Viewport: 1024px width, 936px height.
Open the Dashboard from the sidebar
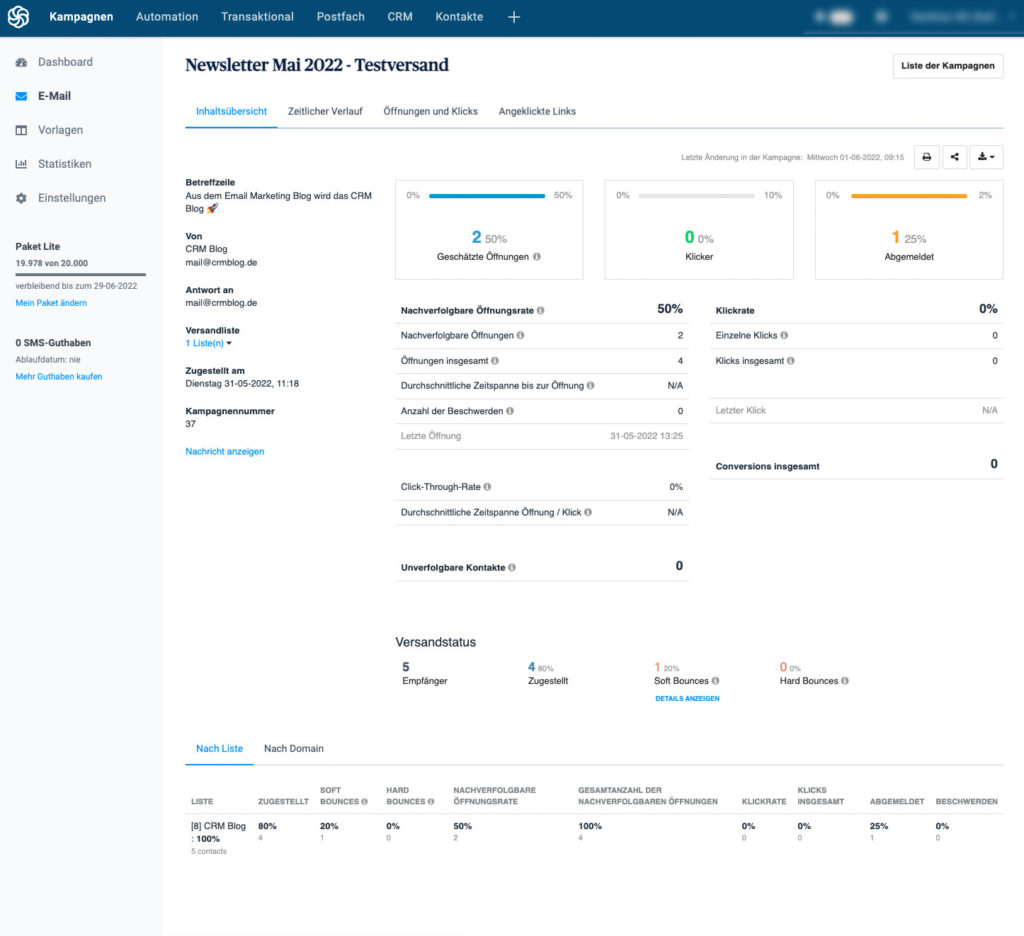[65, 62]
